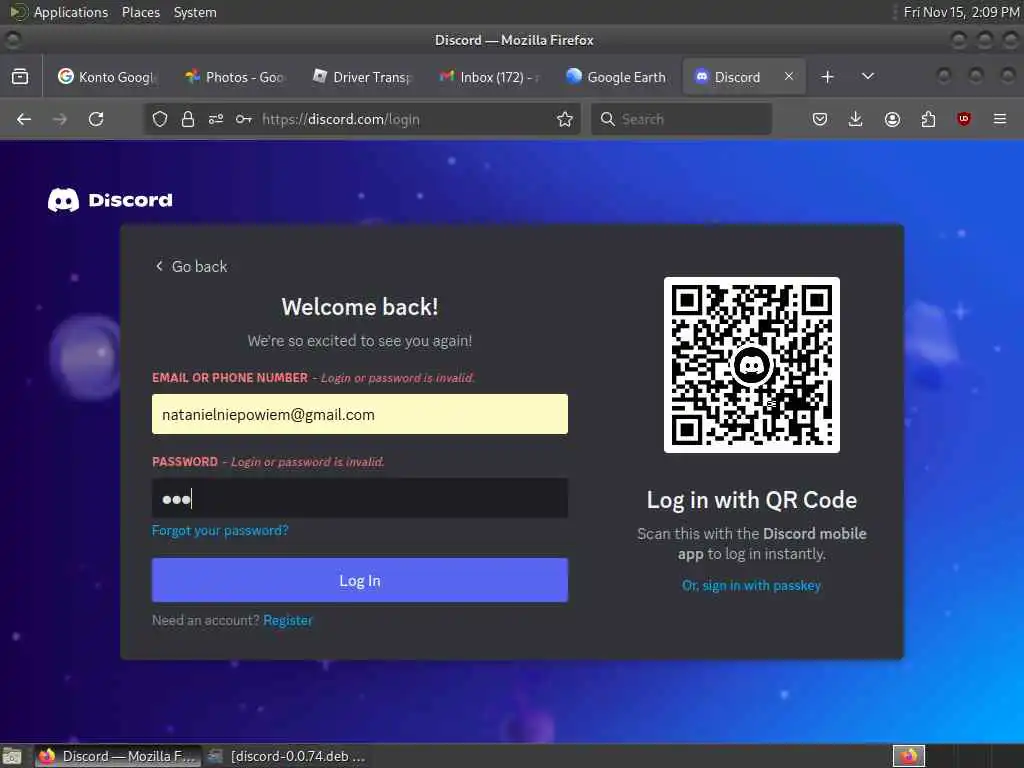Open the uBlock Origin extension icon
The height and width of the screenshot is (768, 1024).
tap(964, 119)
